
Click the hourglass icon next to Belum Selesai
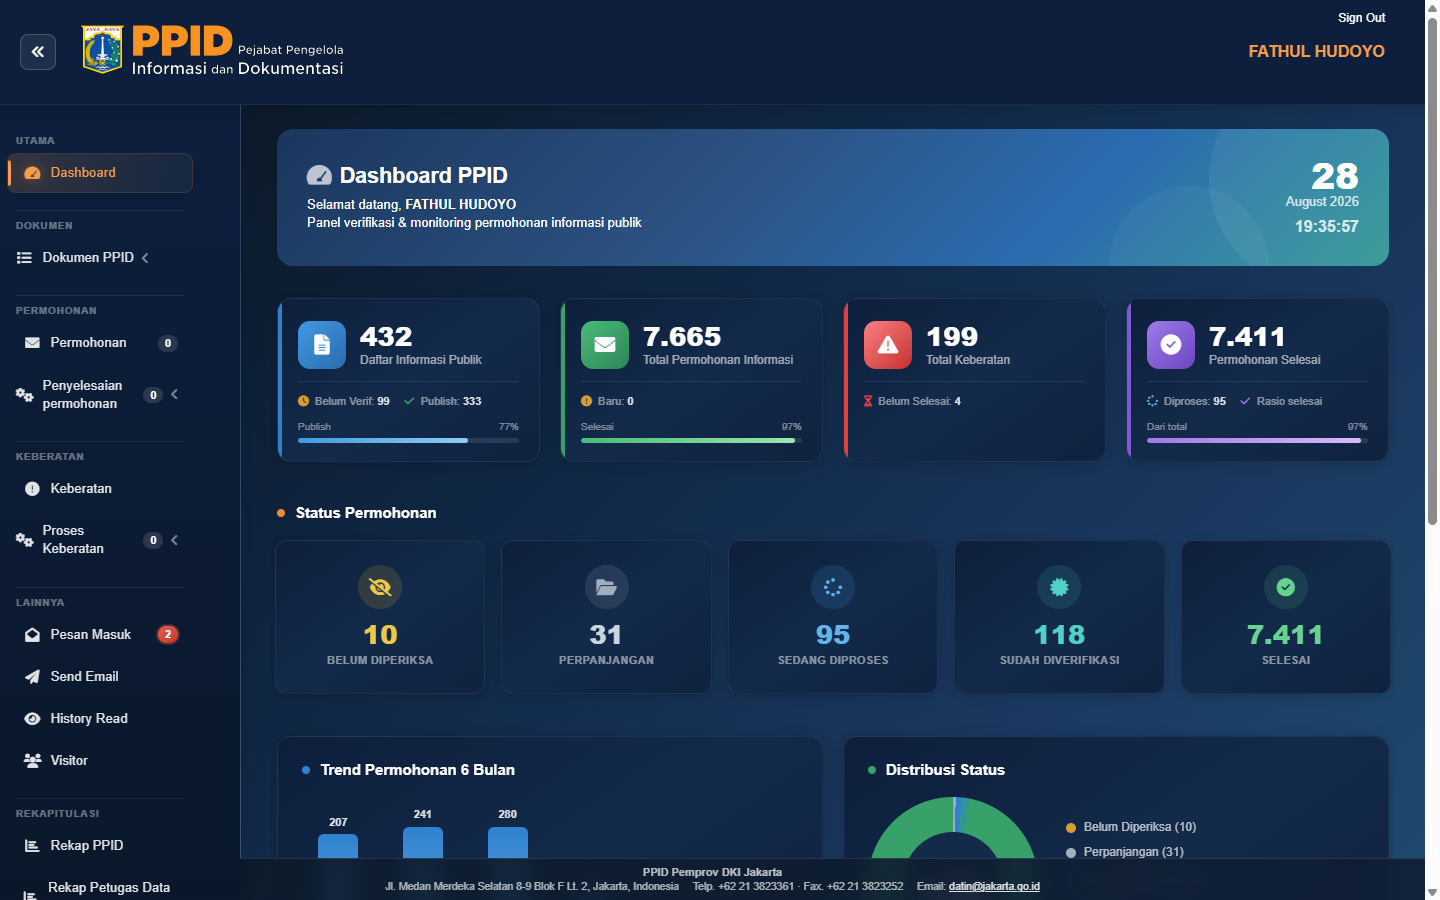868,401
